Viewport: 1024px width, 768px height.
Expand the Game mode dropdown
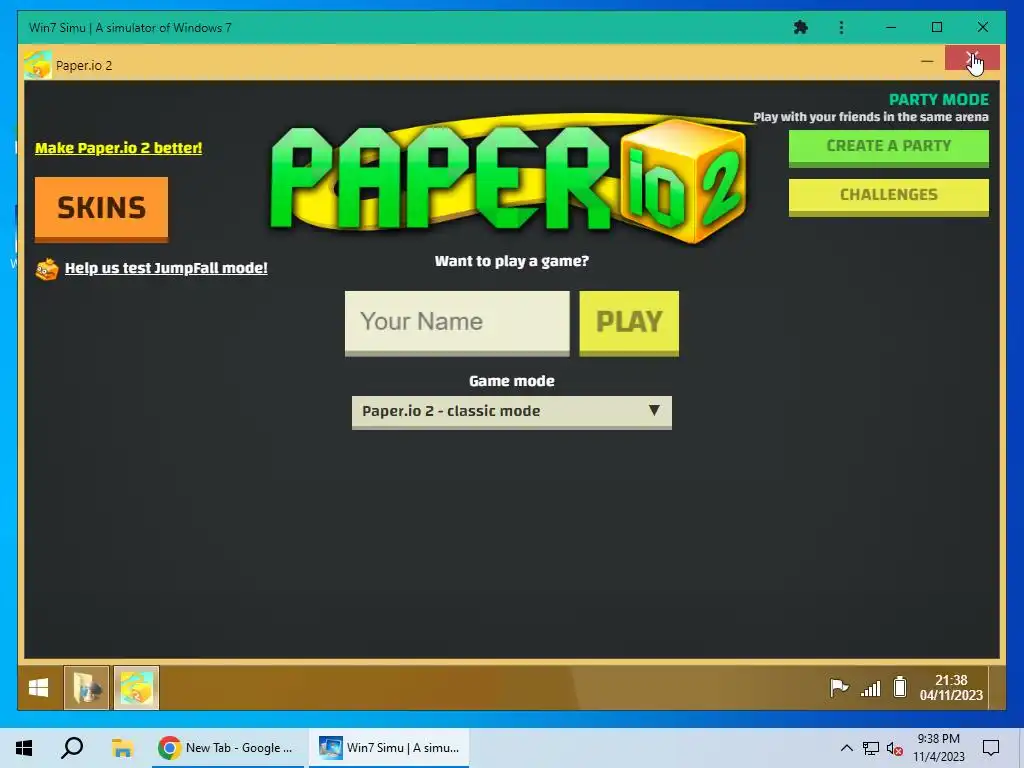[511, 412]
